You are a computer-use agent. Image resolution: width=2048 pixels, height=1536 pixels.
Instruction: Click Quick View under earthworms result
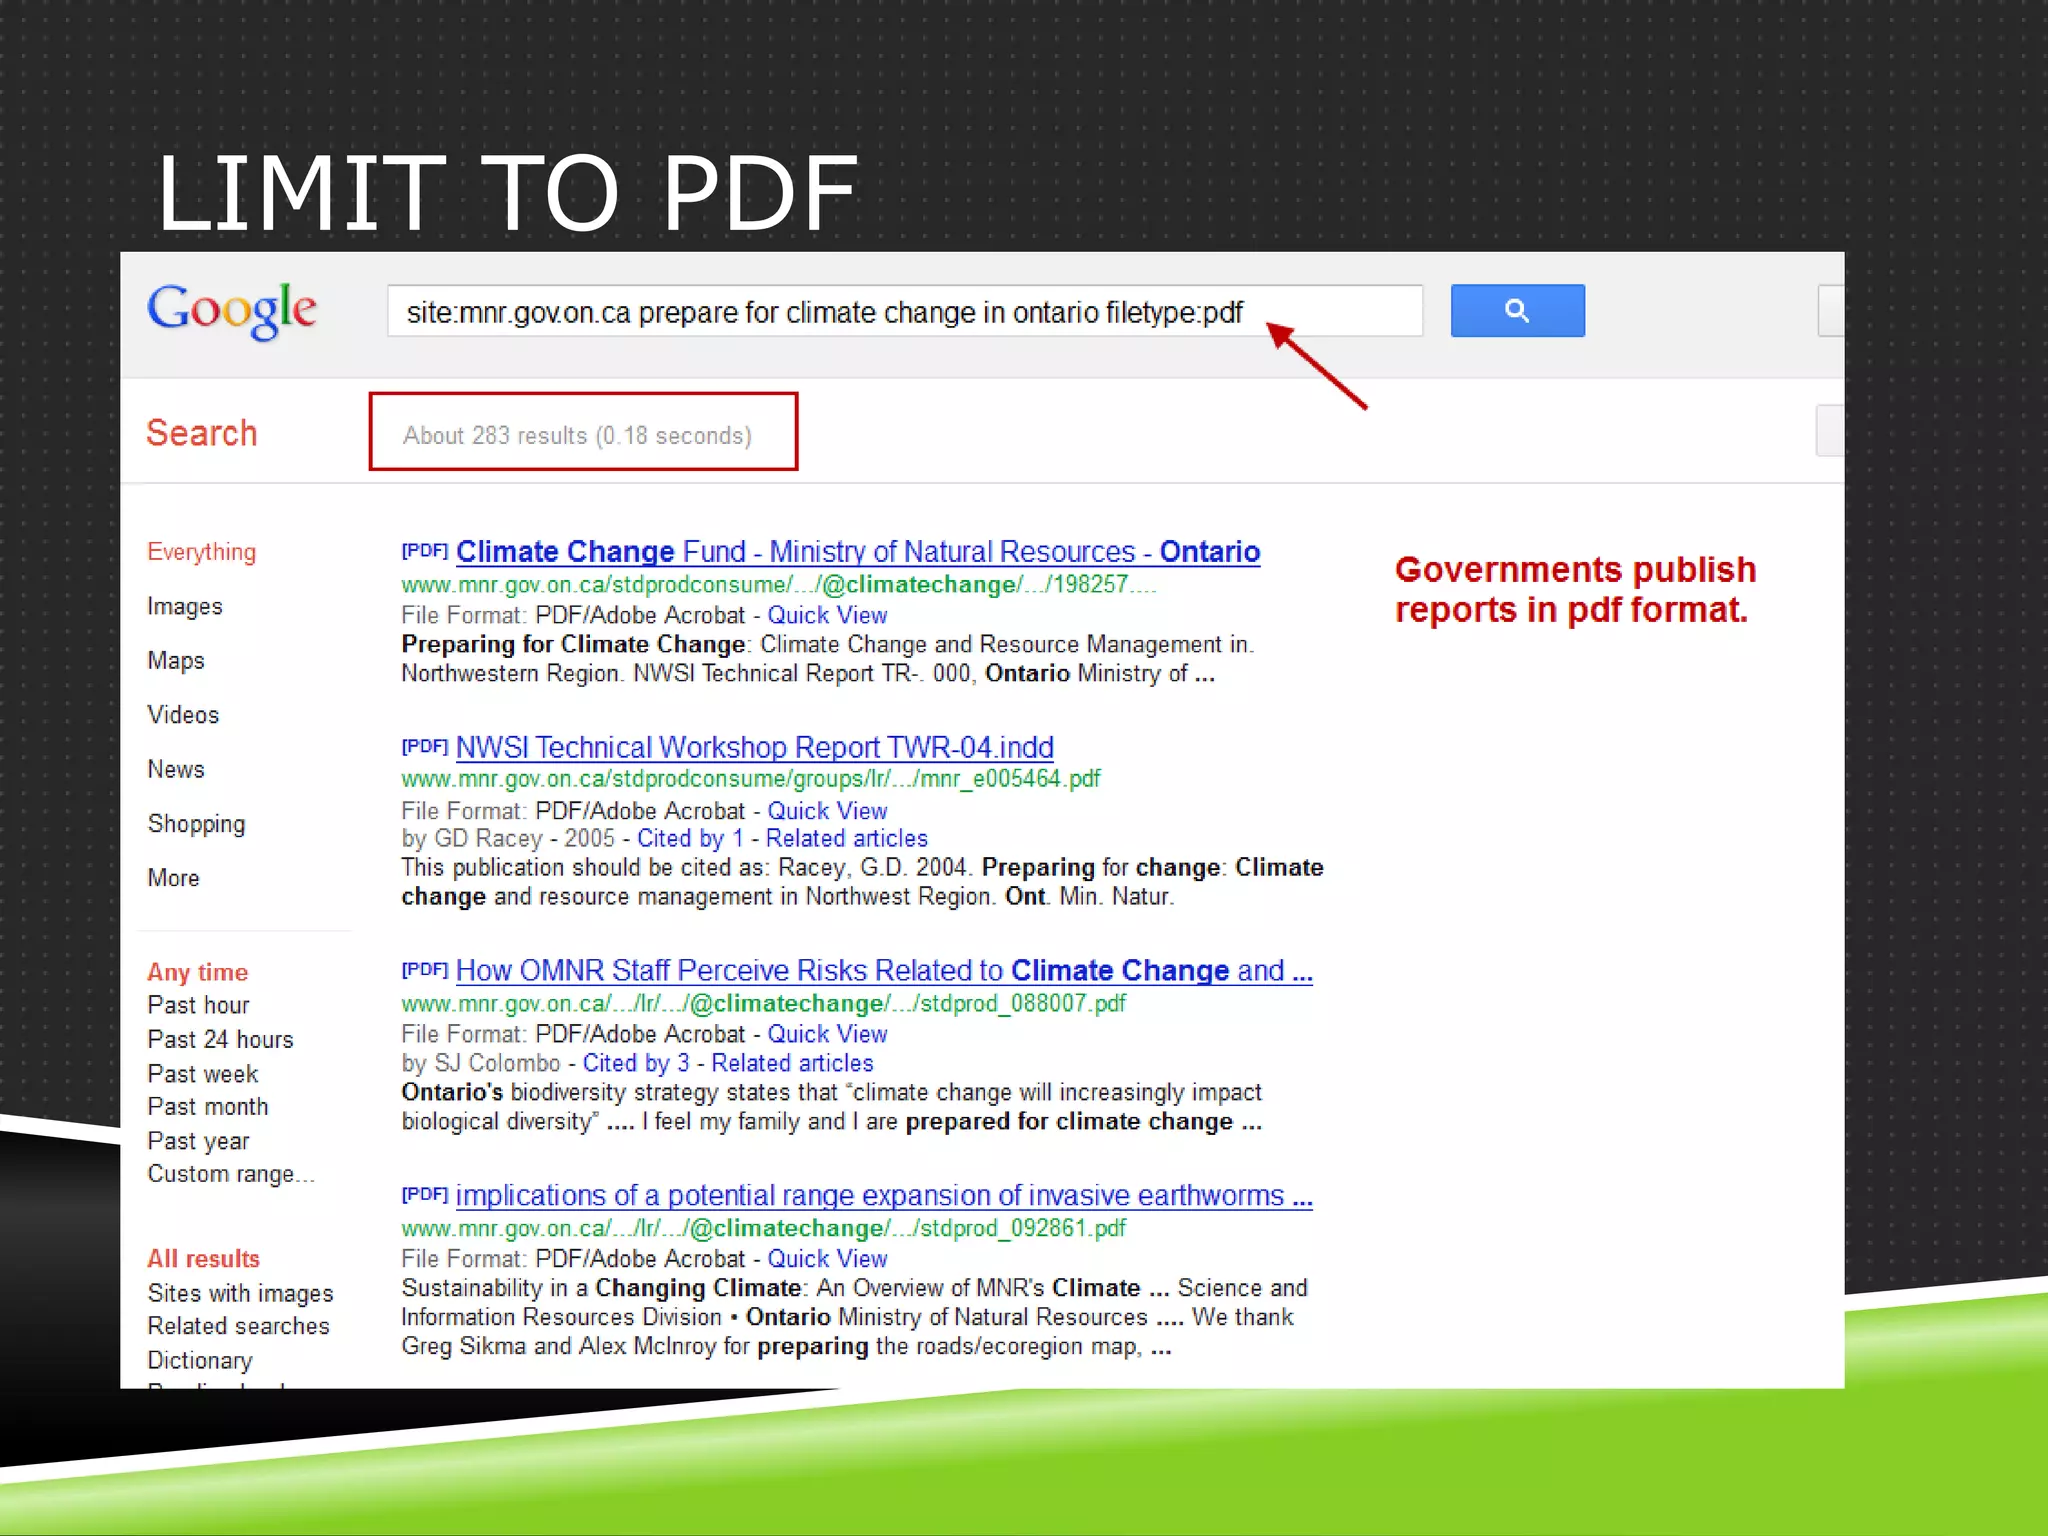[x=827, y=1259]
